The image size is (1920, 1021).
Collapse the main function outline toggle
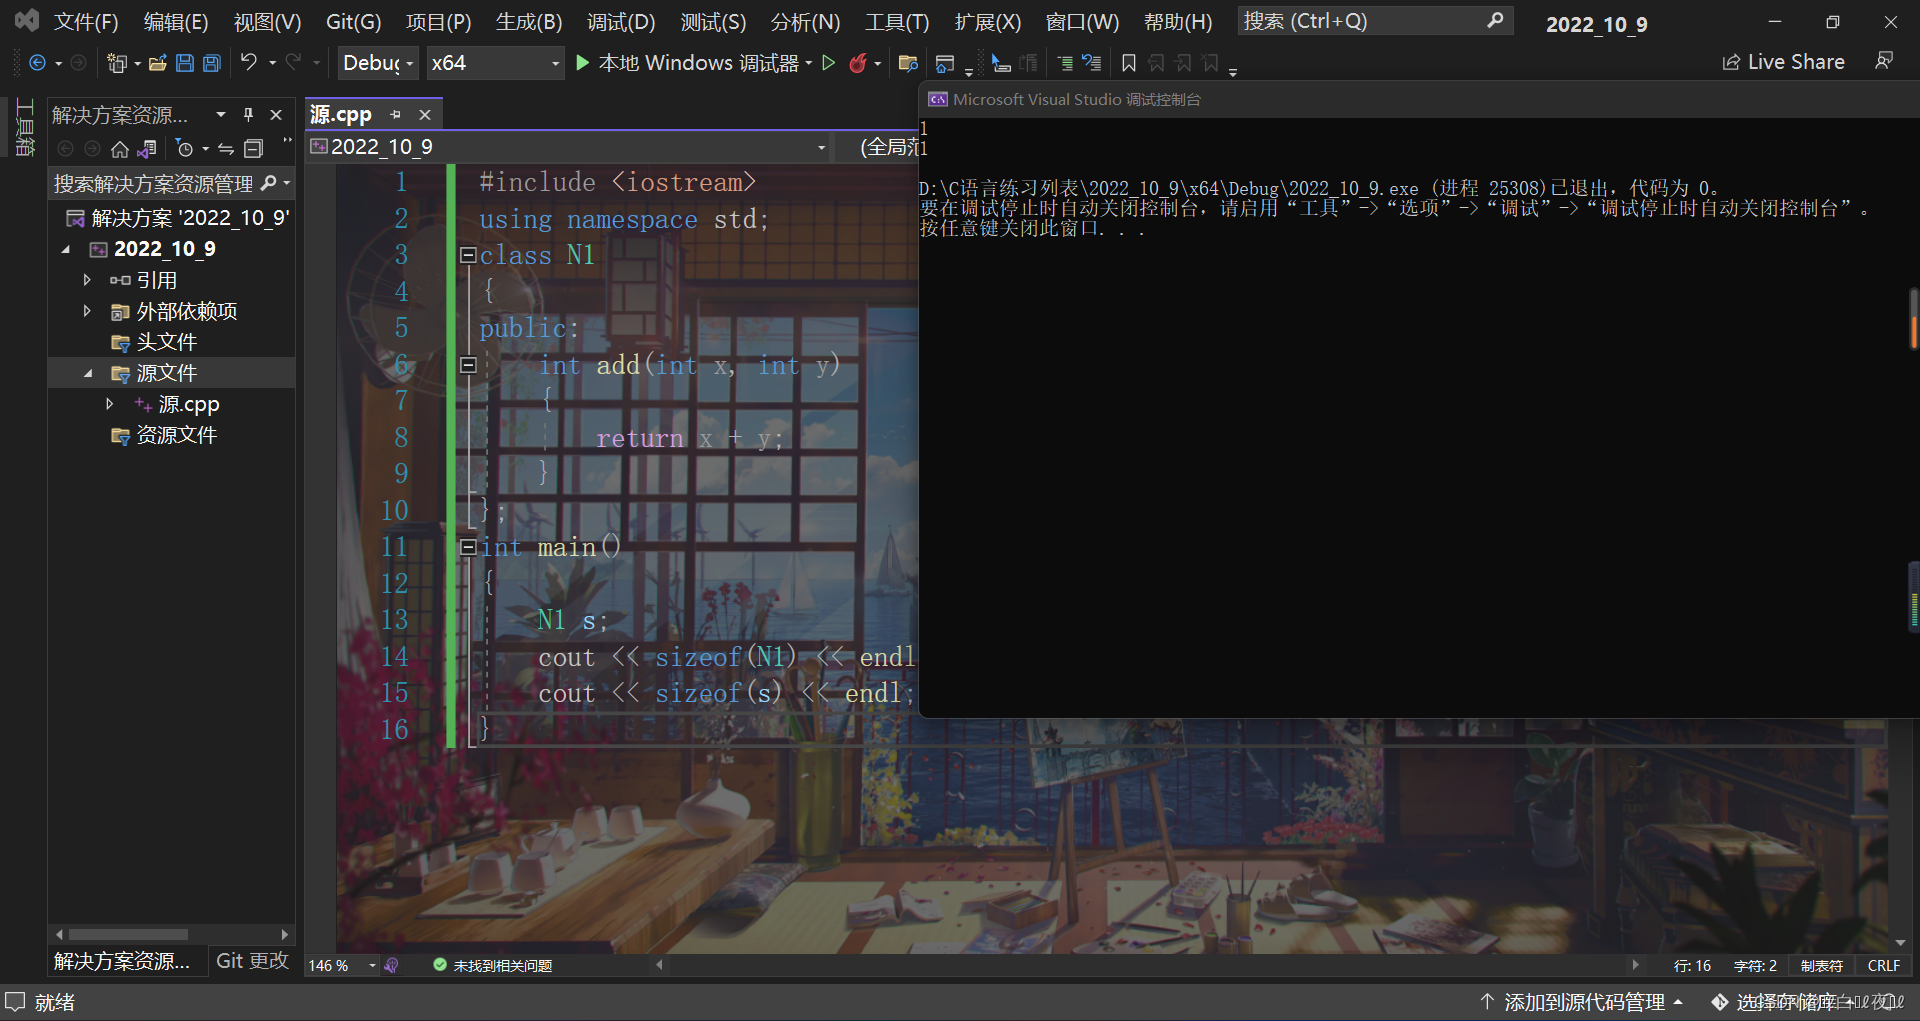coord(467,547)
